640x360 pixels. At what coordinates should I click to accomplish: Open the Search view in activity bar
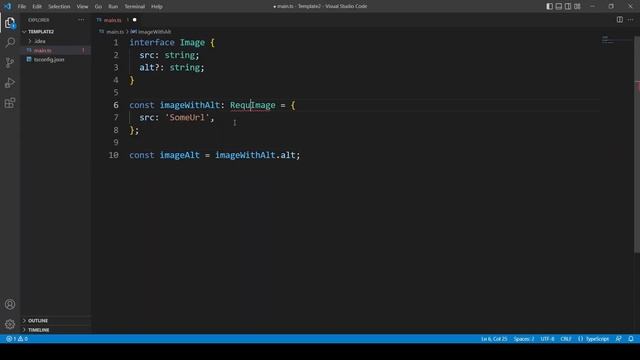tap(10, 42)
